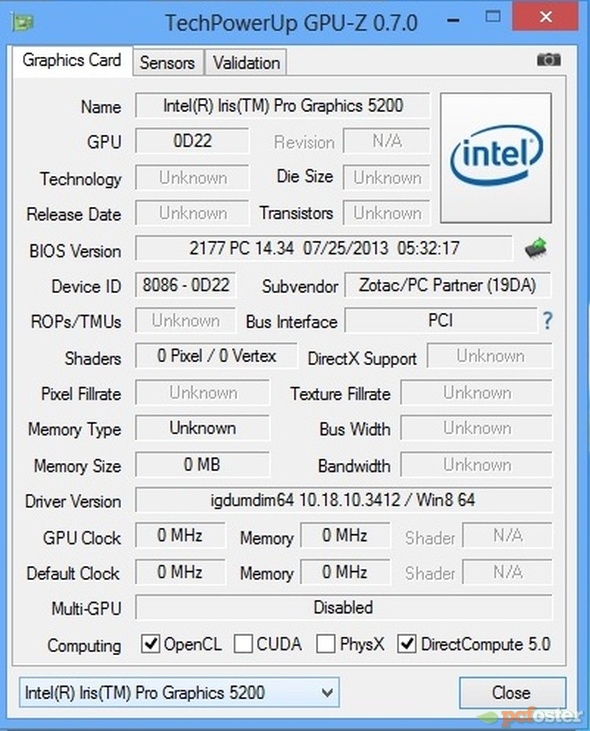This screenshot has height=731, width=590.
Task: Click the BIOS Version field
Action: [x=324, y=248]
